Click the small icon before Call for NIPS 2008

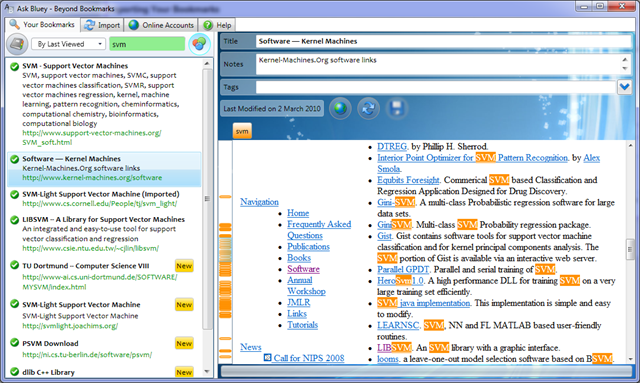267,357
